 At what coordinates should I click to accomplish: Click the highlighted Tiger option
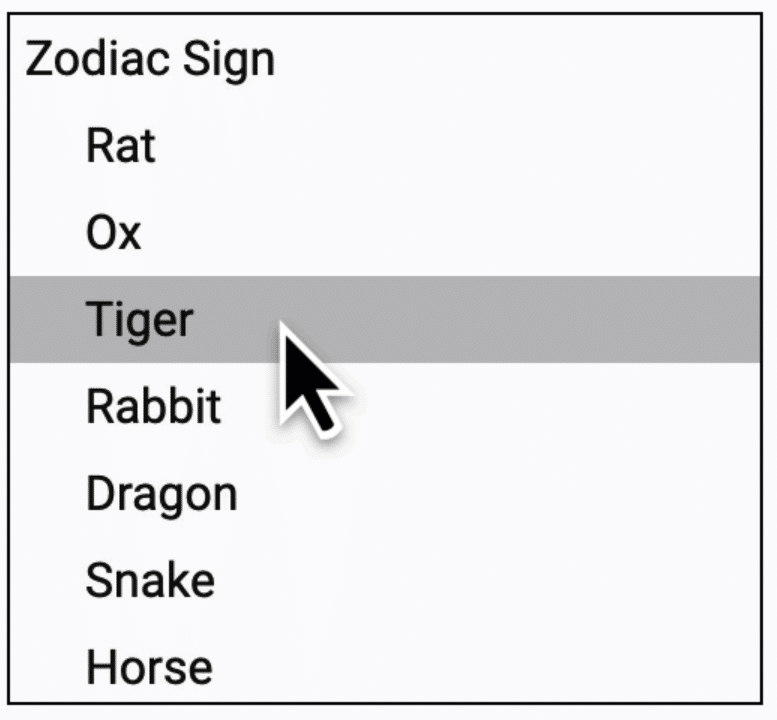(x=139, y=320)
